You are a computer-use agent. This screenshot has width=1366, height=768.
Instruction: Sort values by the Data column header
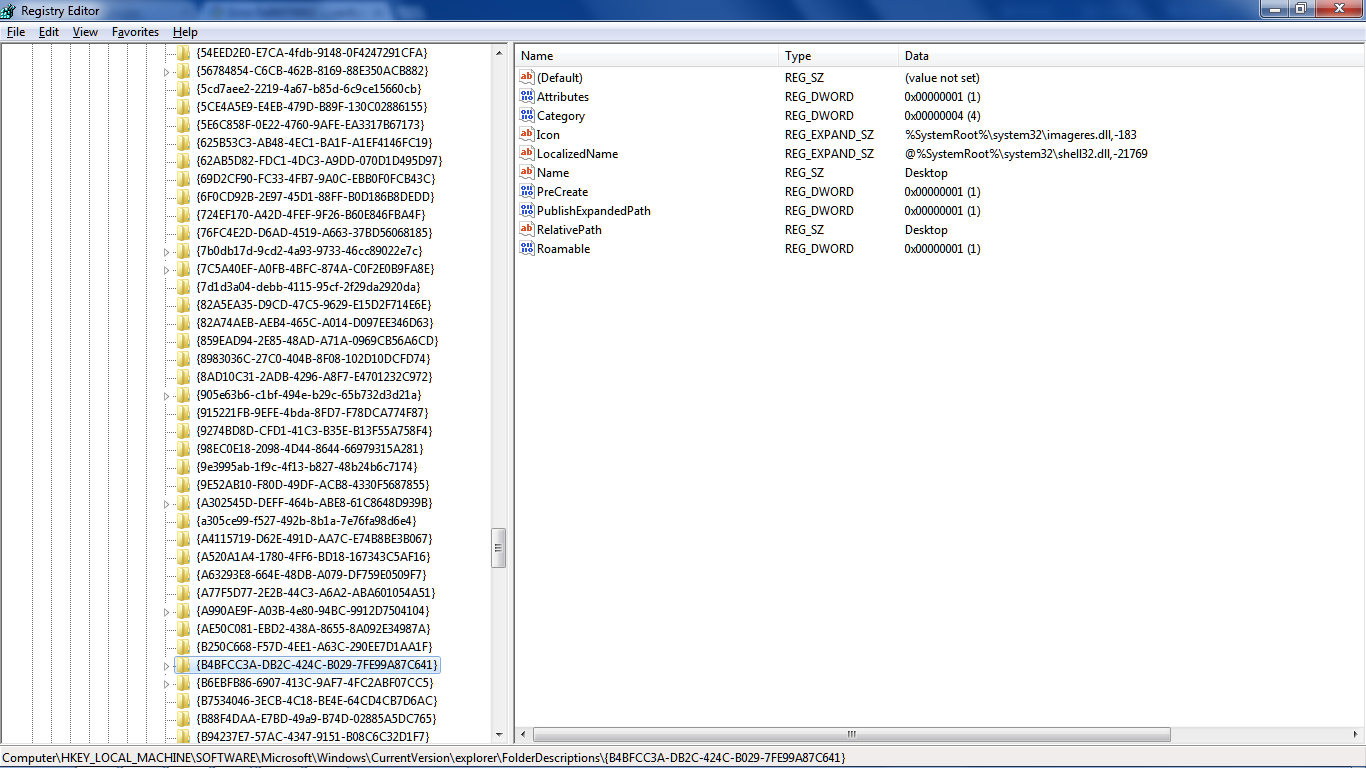1130,56
